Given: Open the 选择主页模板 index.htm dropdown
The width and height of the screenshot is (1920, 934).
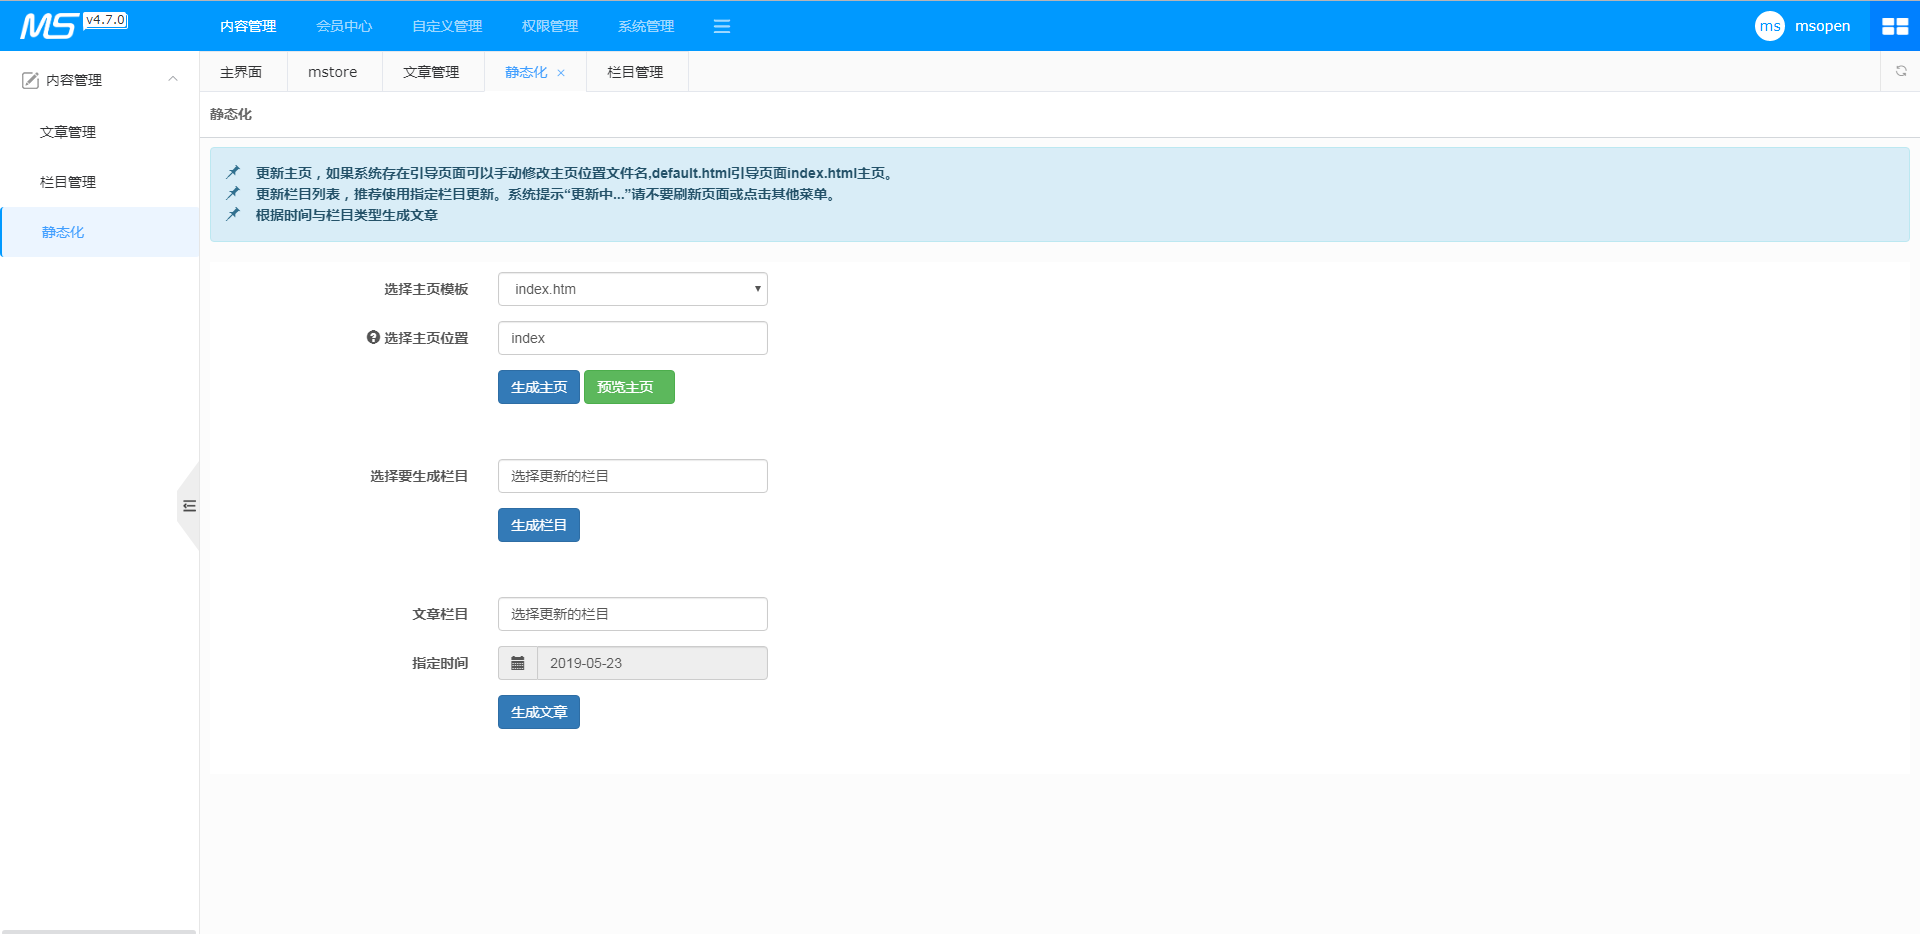Looking at the screenshot, I should (633, 289).
